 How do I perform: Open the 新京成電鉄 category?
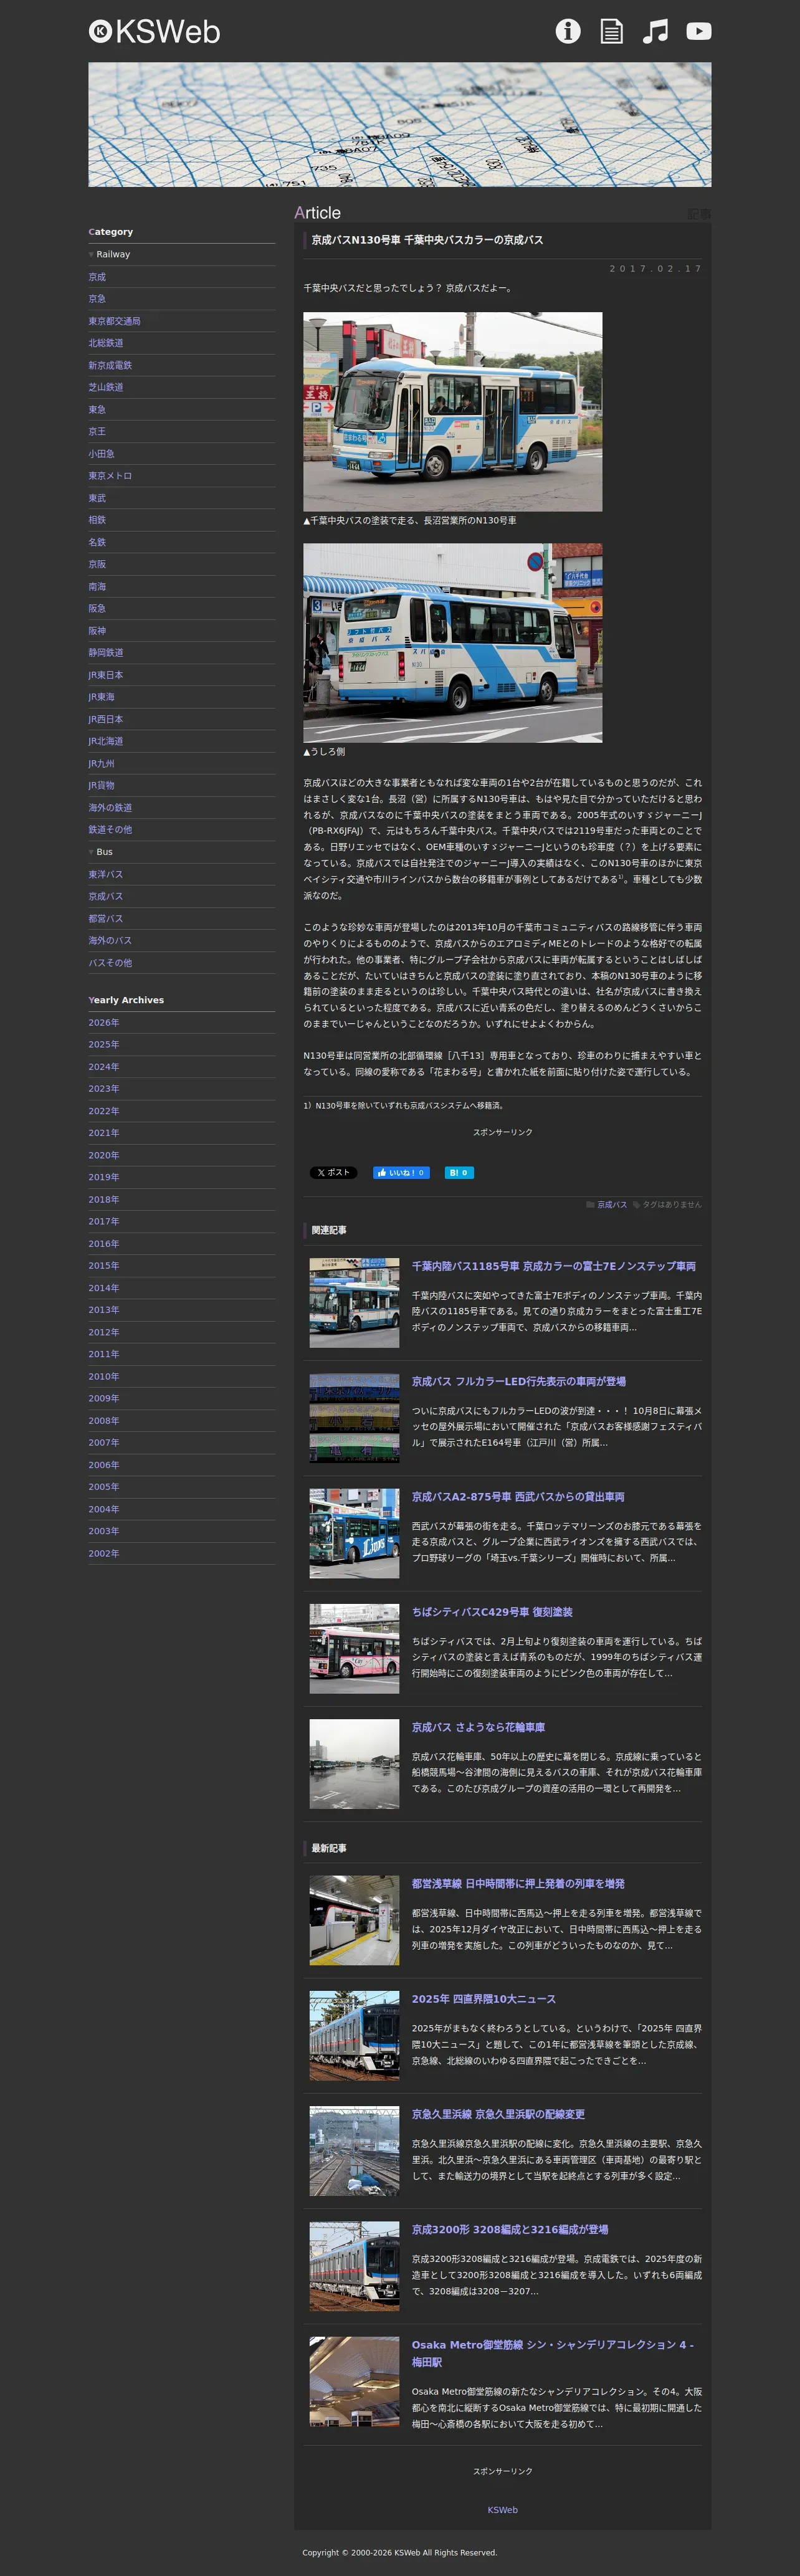pyautogui.click(x=110, y=365)
